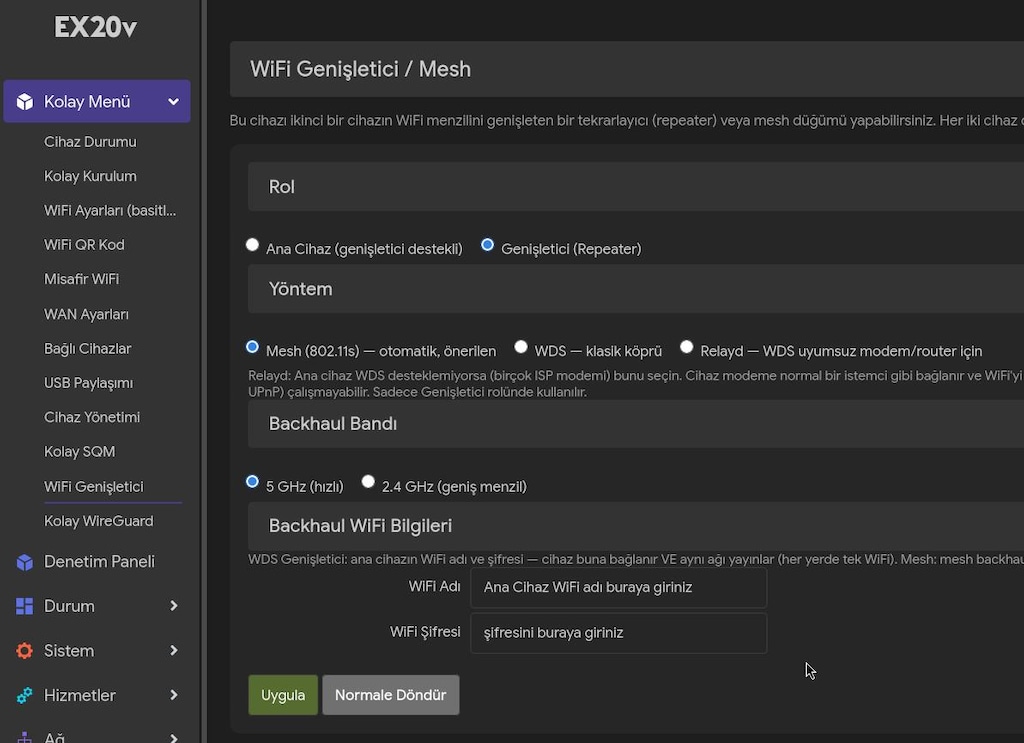Image resolution: width=1024 pixels, height=743 pixels.
Task: Collapse the Kolay Menü chevron
Action: tap(174, 102)
